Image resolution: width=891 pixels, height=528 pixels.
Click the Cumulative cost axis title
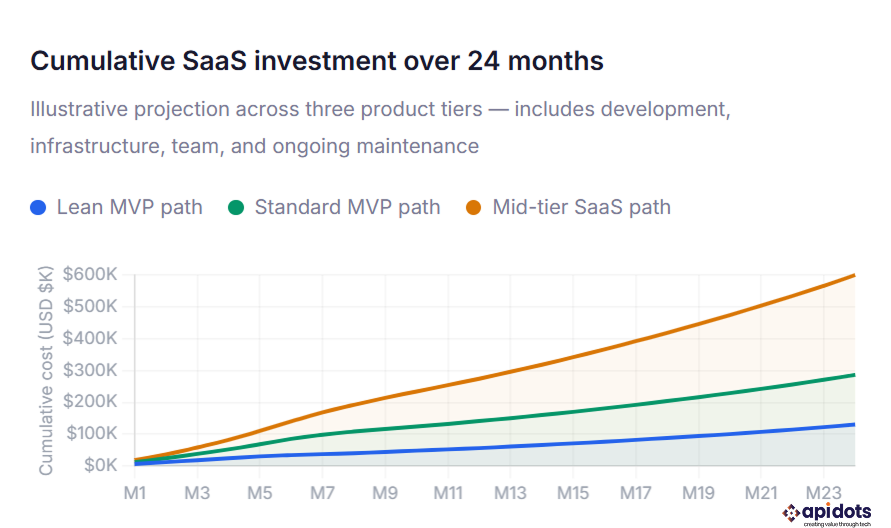click(46, 369)
